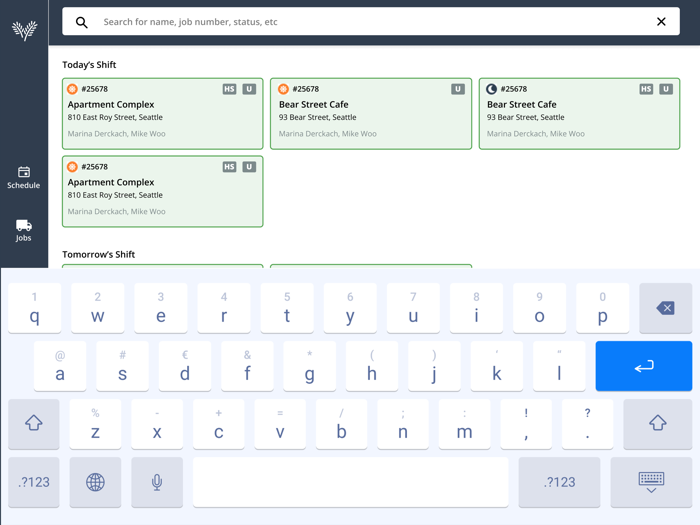
Task: Tap the j key
Action: pos(434,366)
